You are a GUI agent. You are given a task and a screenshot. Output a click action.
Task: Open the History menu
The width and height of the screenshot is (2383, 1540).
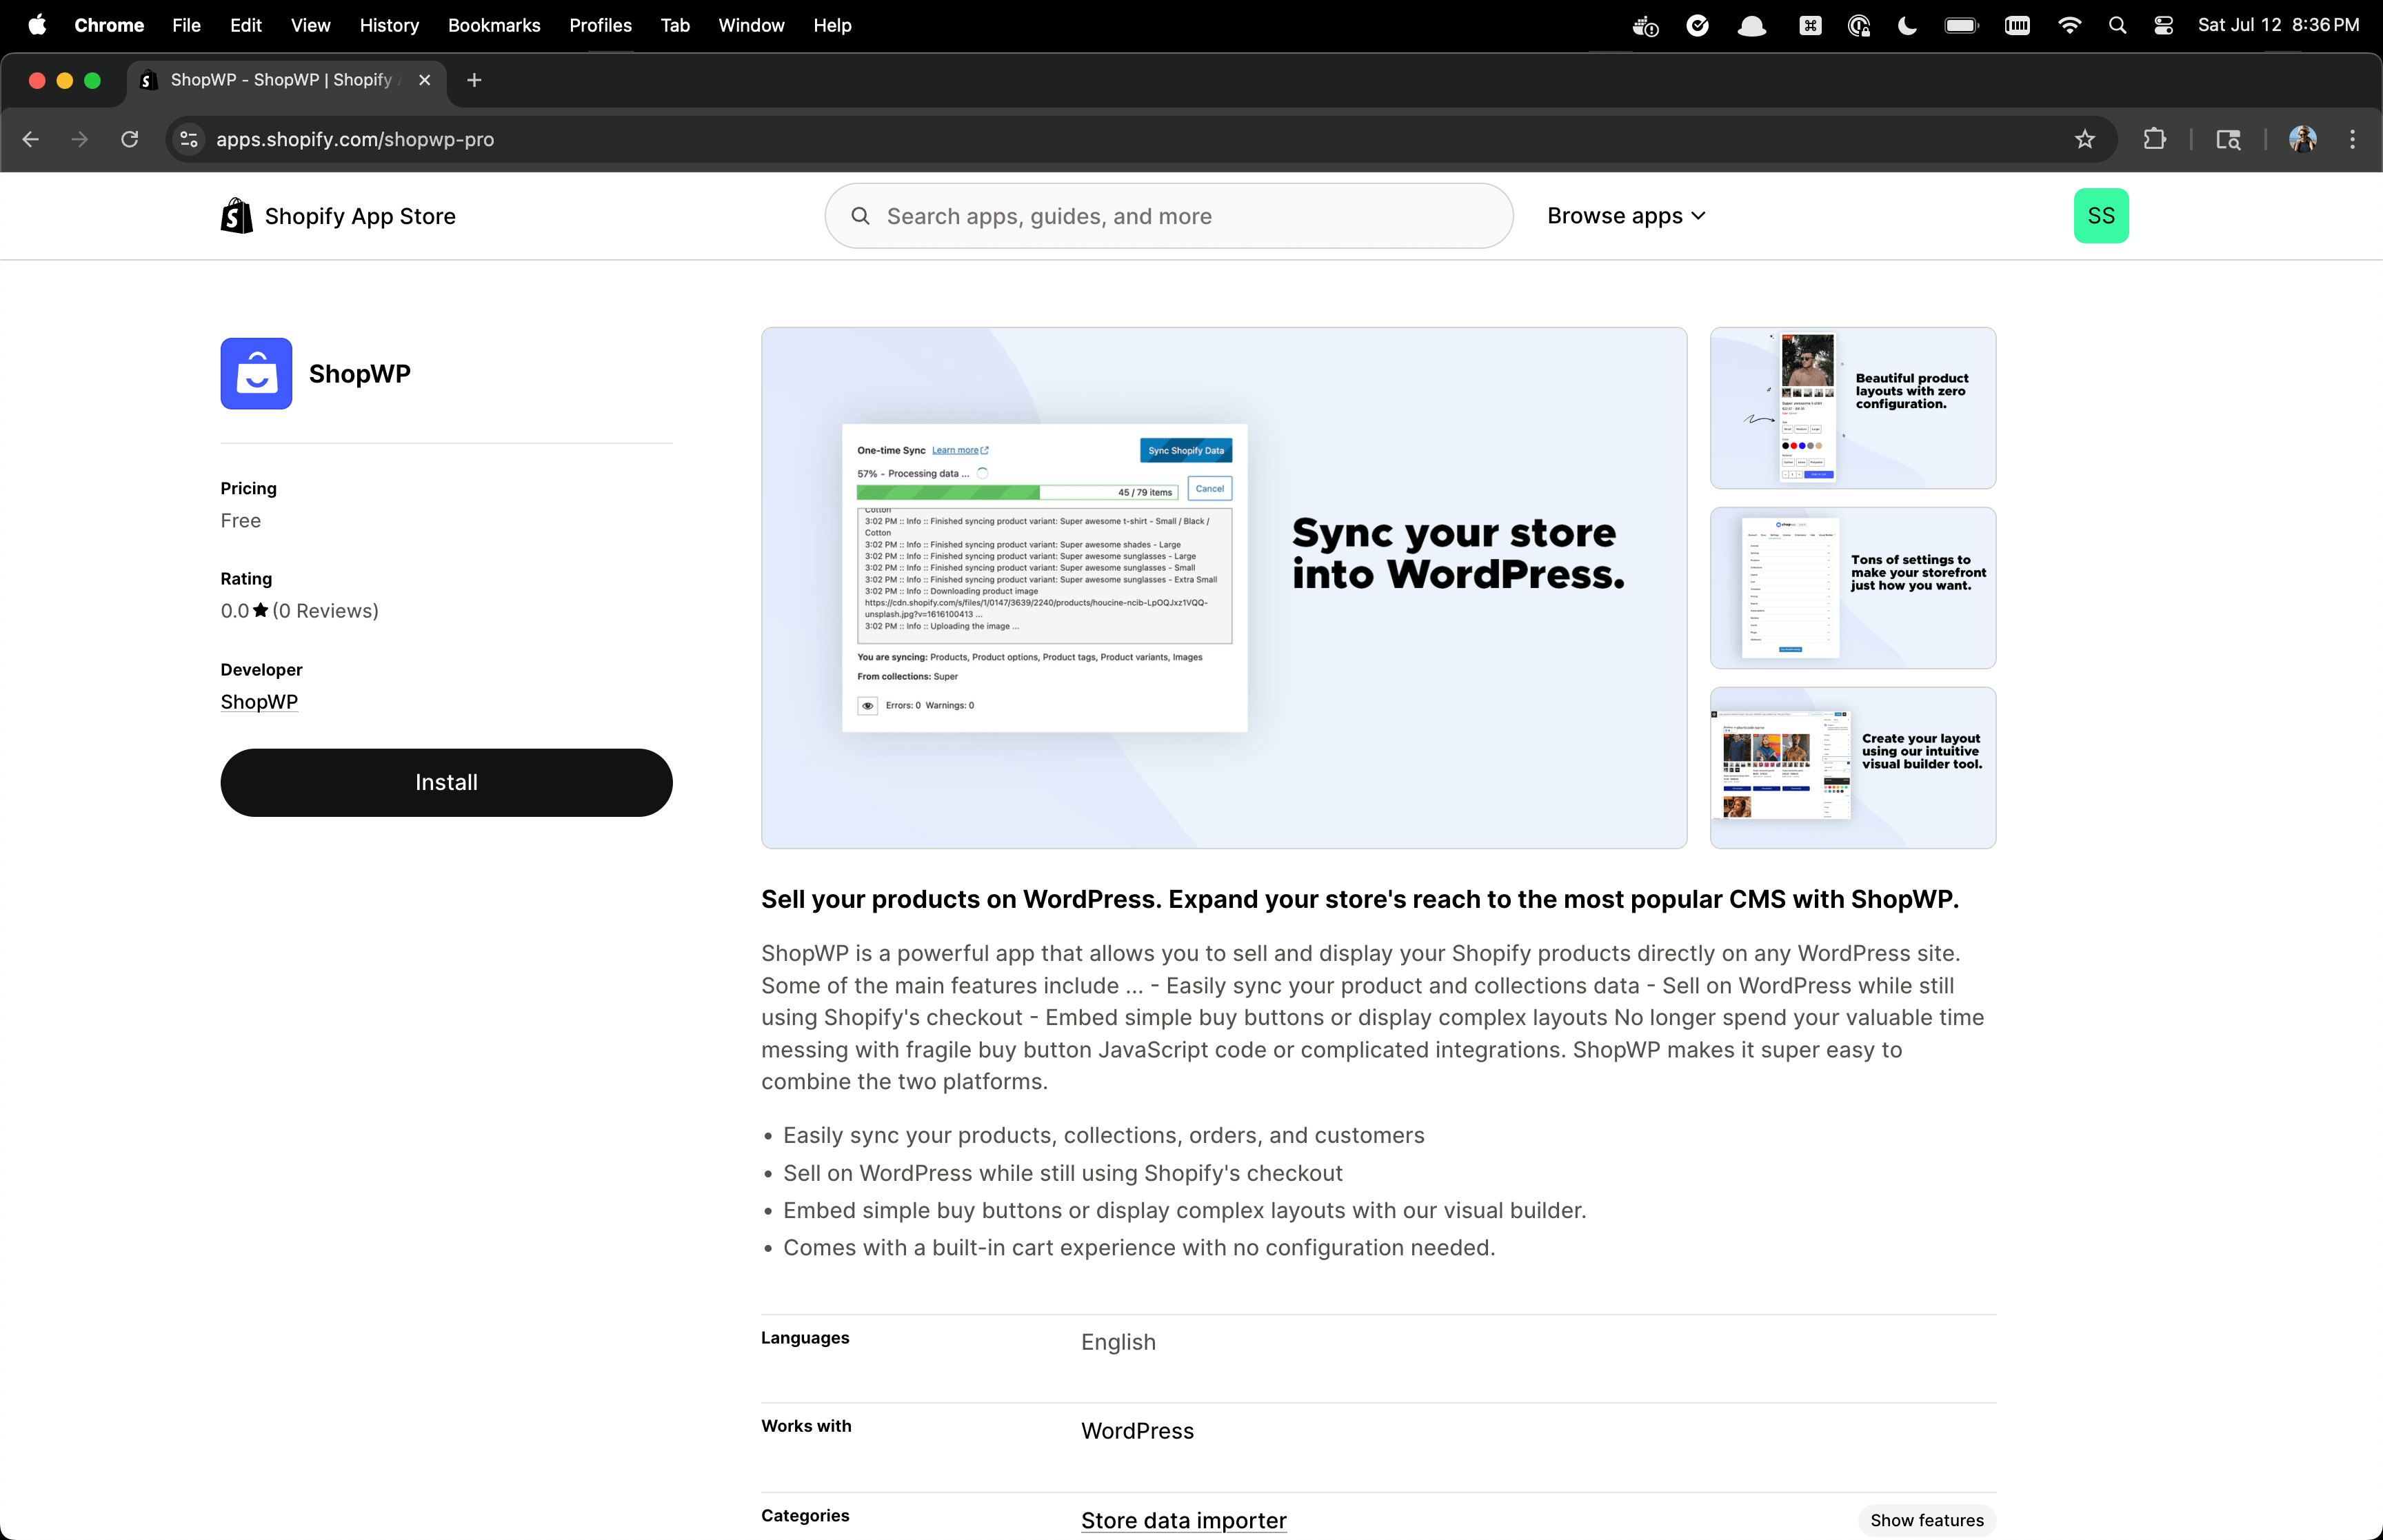point(389,25)
